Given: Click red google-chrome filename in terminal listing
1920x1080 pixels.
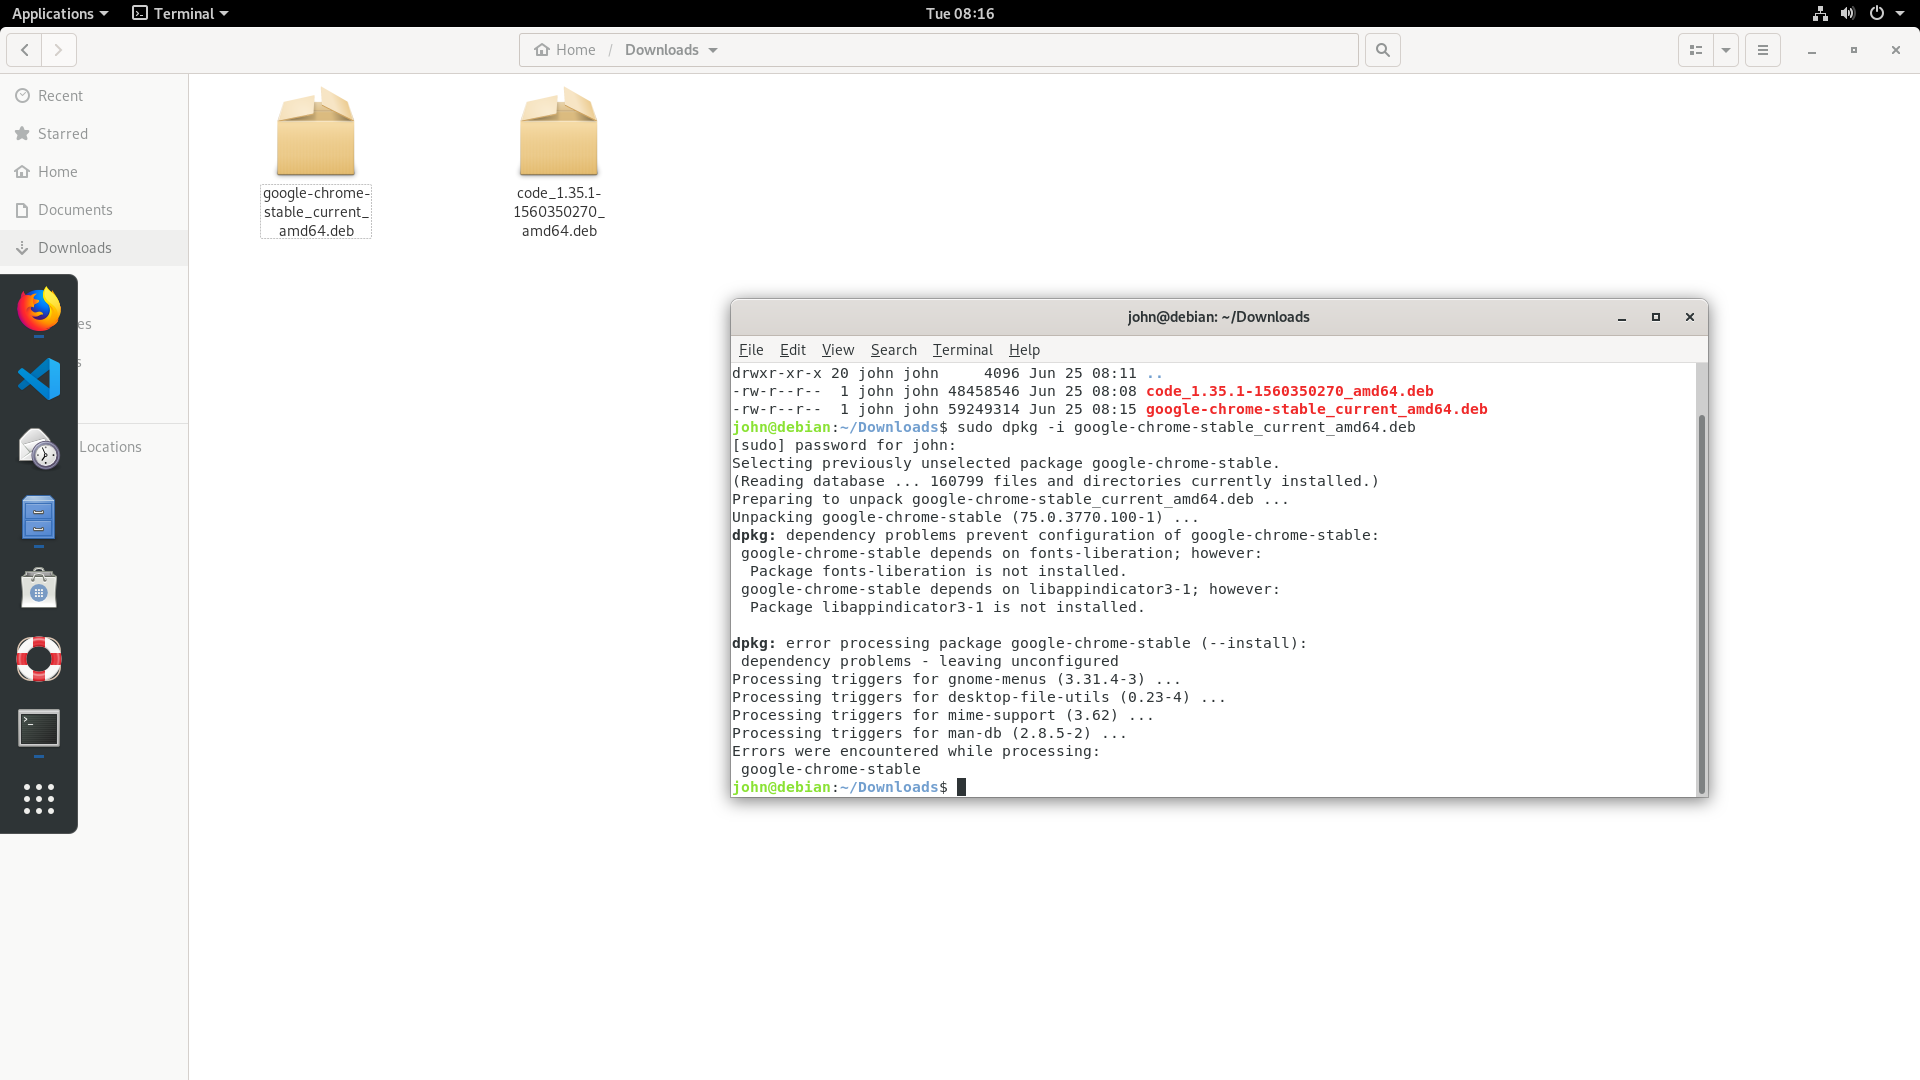Looking at the screenshot, I should pos(1317,409).
